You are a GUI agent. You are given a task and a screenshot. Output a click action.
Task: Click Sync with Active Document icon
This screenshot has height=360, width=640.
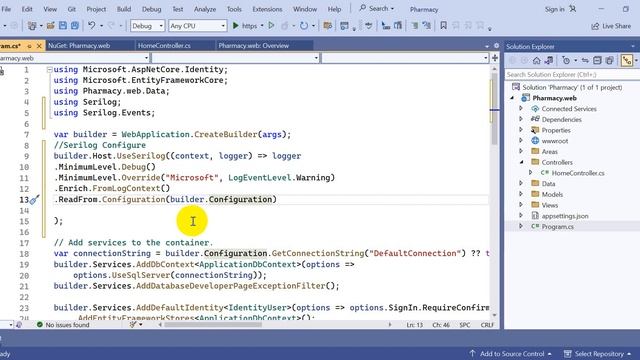pyautogui.click(x=585, y=60)
